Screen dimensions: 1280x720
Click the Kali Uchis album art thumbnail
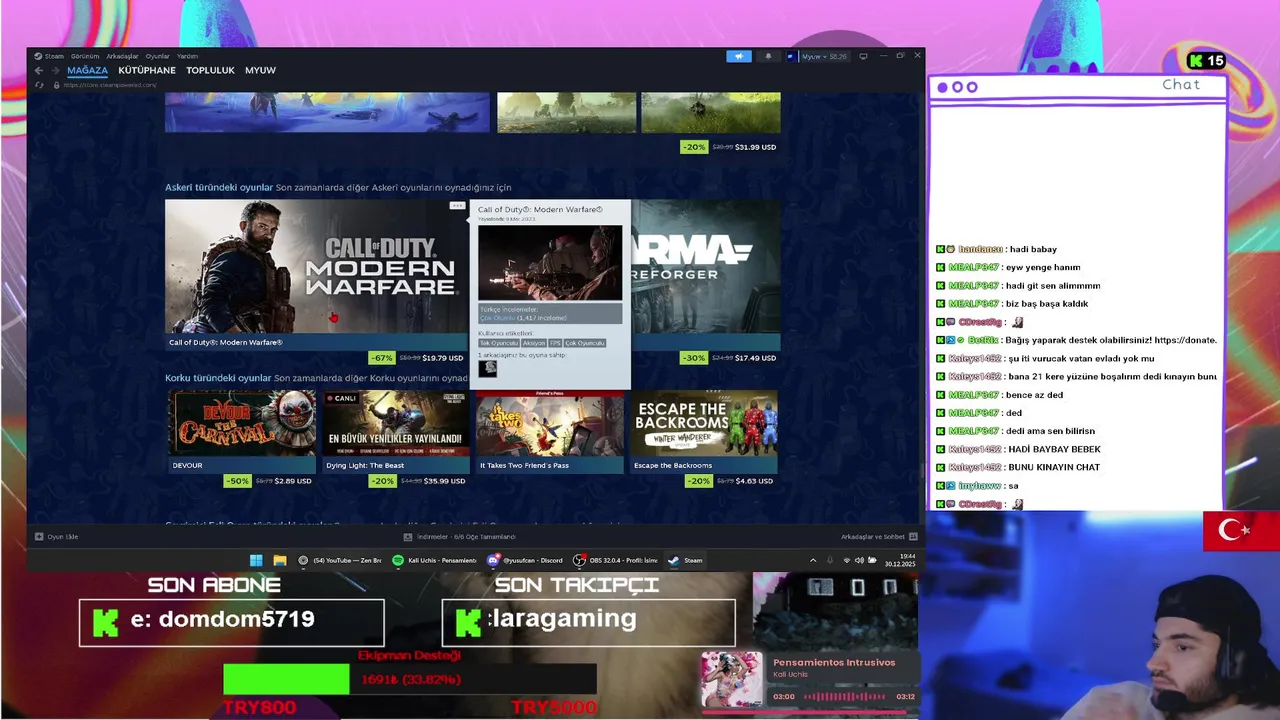[731, 679]
